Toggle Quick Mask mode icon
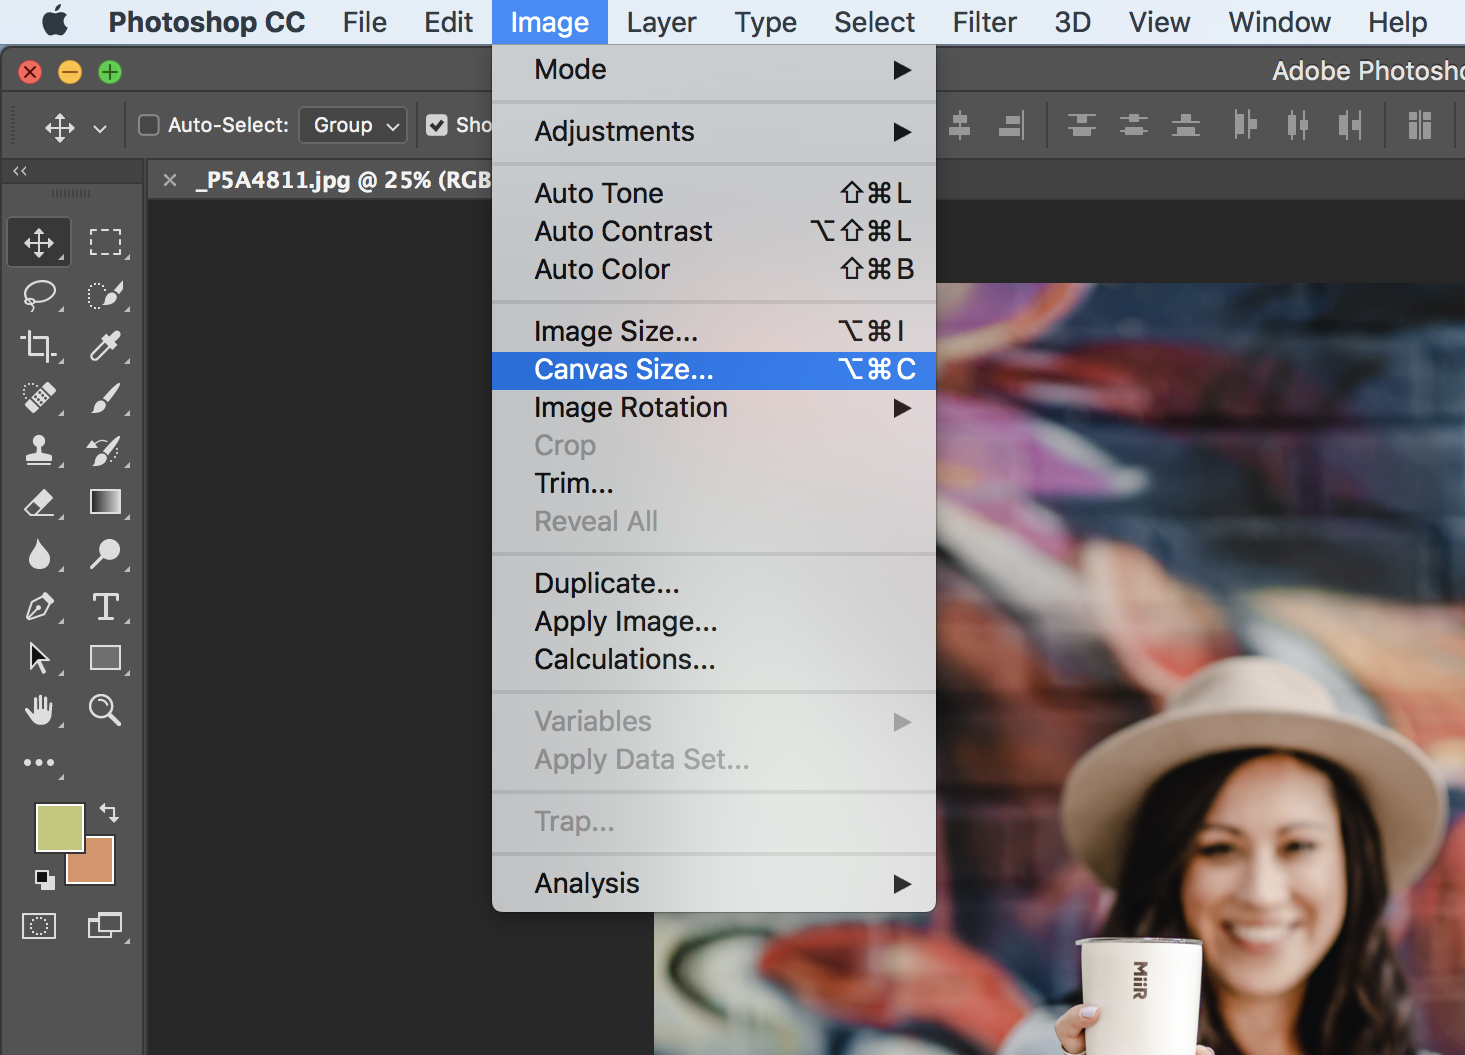 coord(39,927)
